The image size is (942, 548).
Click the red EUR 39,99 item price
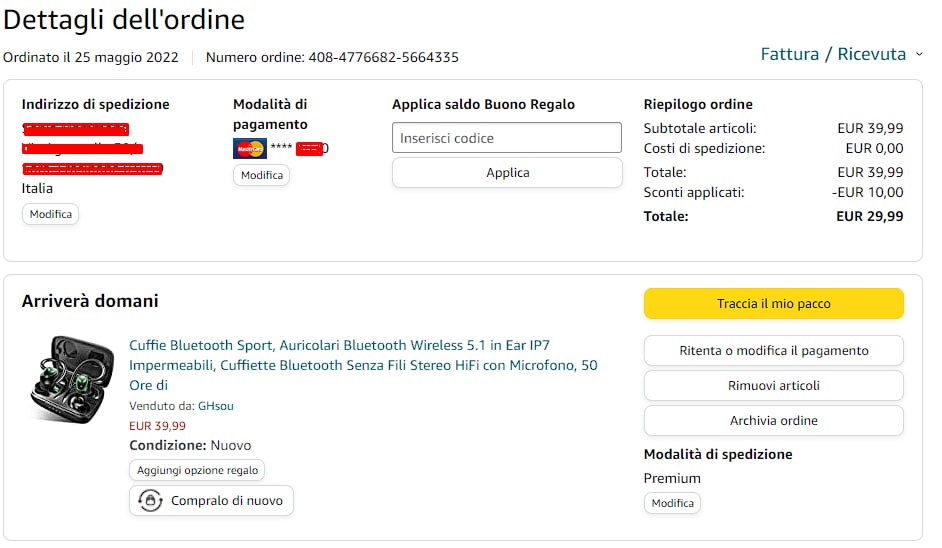[157, 426]
